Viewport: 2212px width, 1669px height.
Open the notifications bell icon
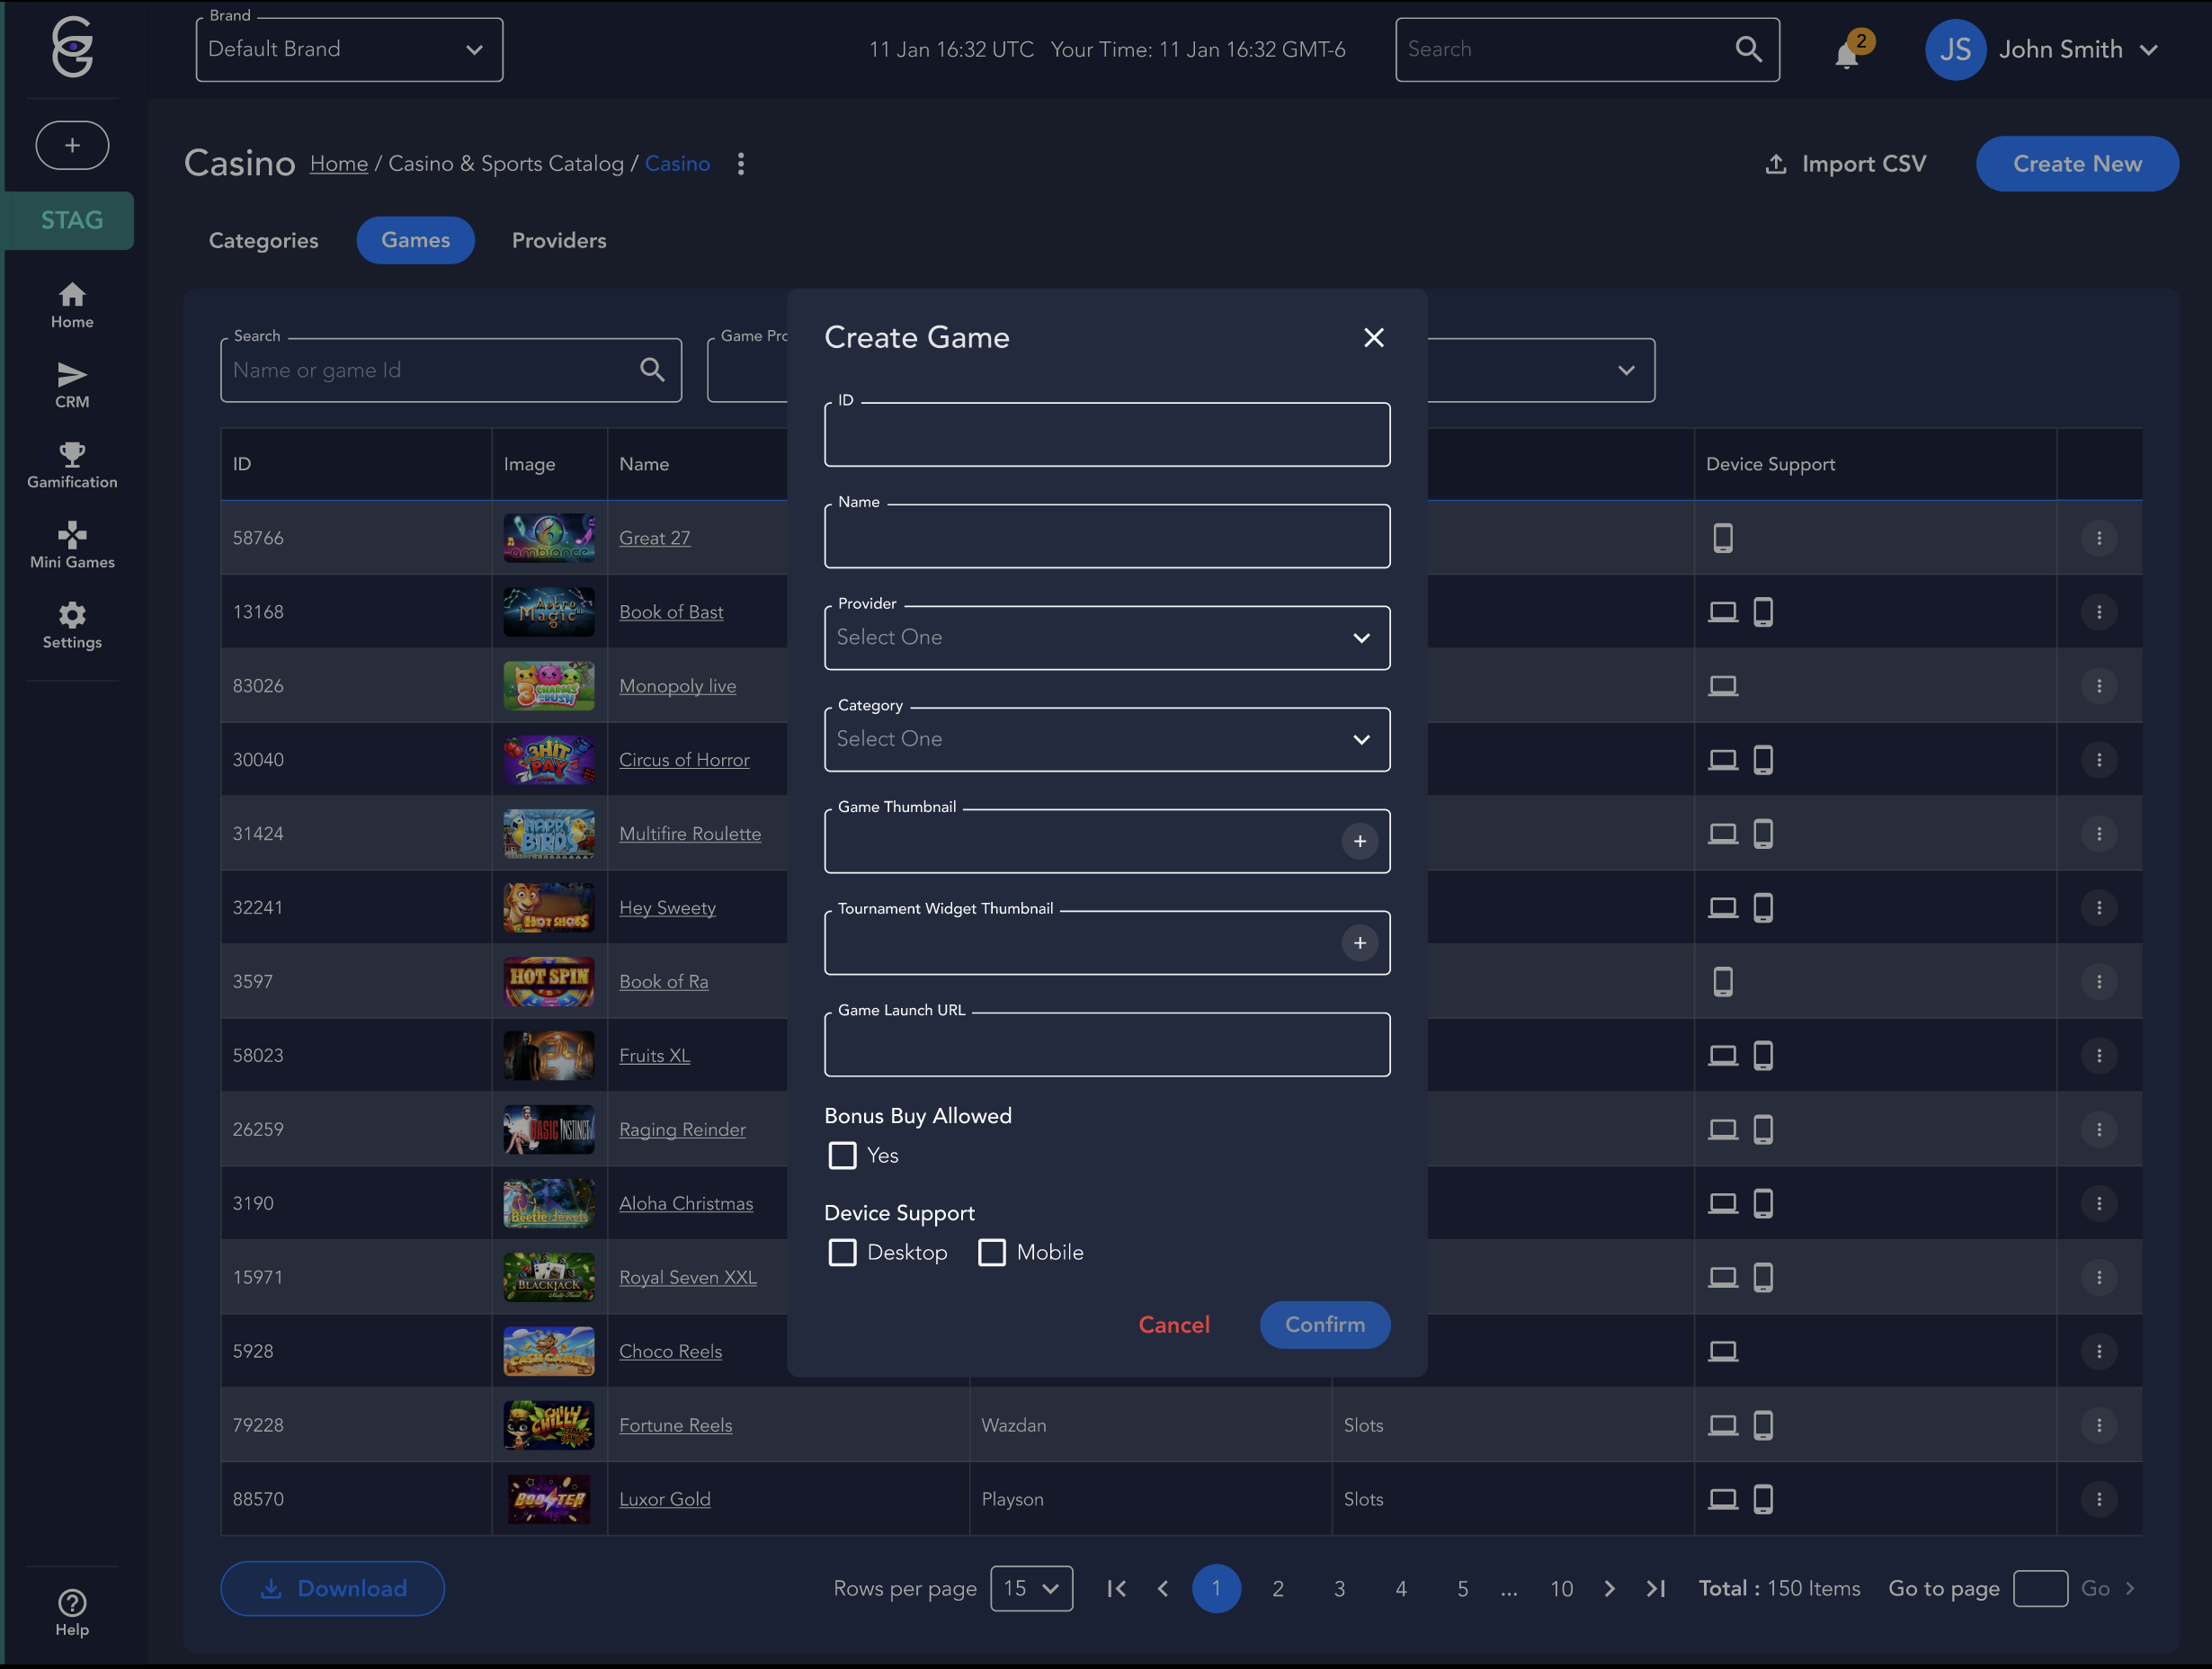[1847, 52]
